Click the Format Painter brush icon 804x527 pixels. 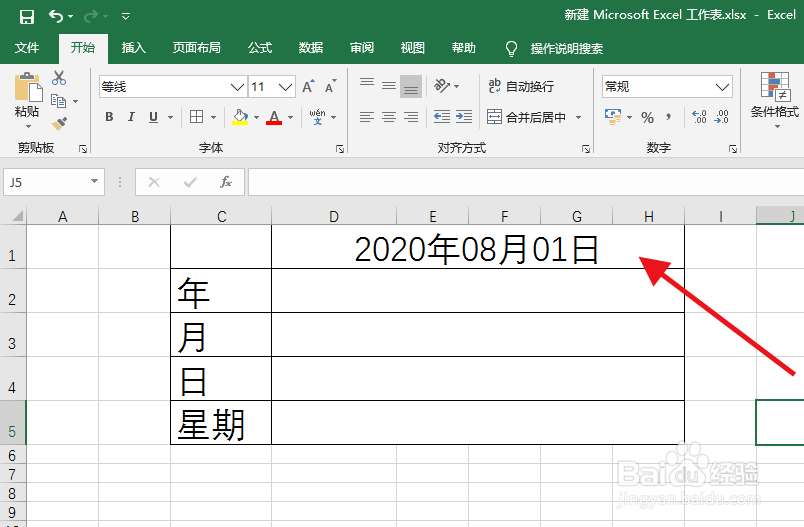59,124
